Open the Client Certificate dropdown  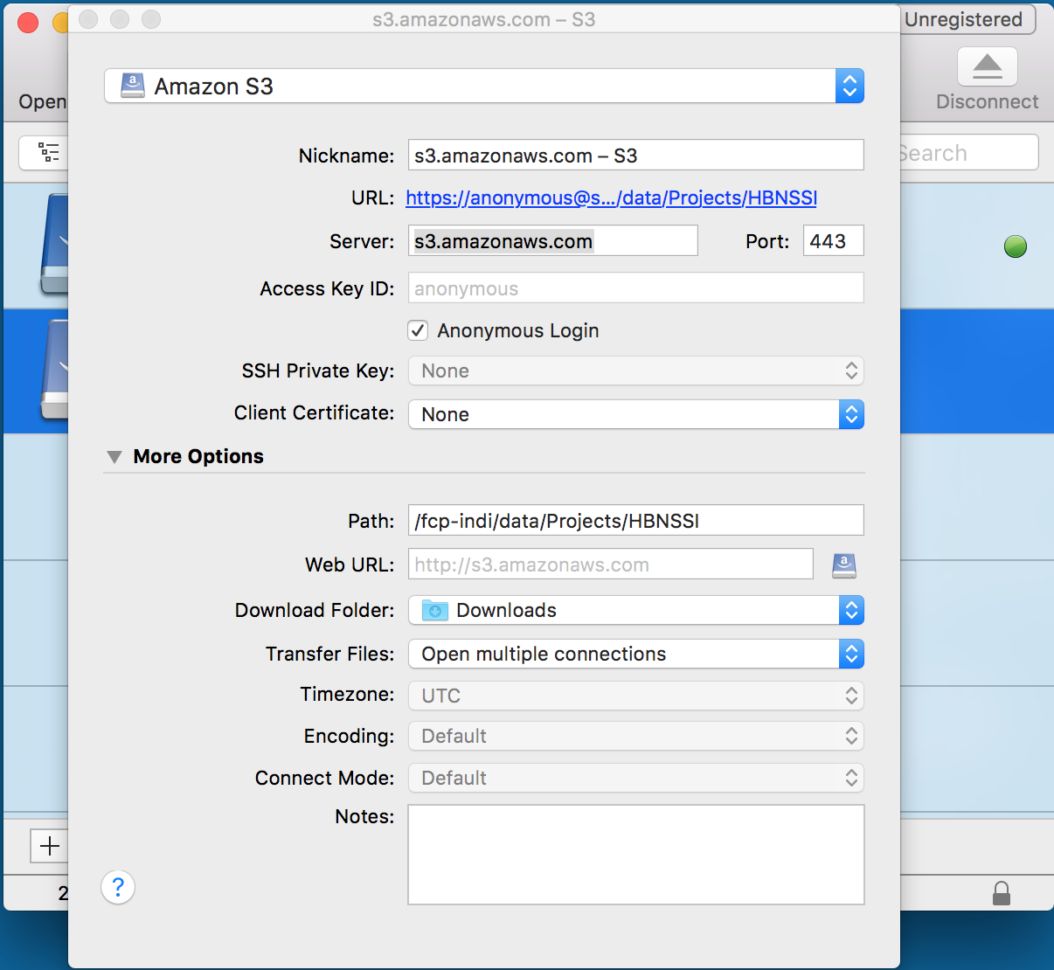pos(635,414)
